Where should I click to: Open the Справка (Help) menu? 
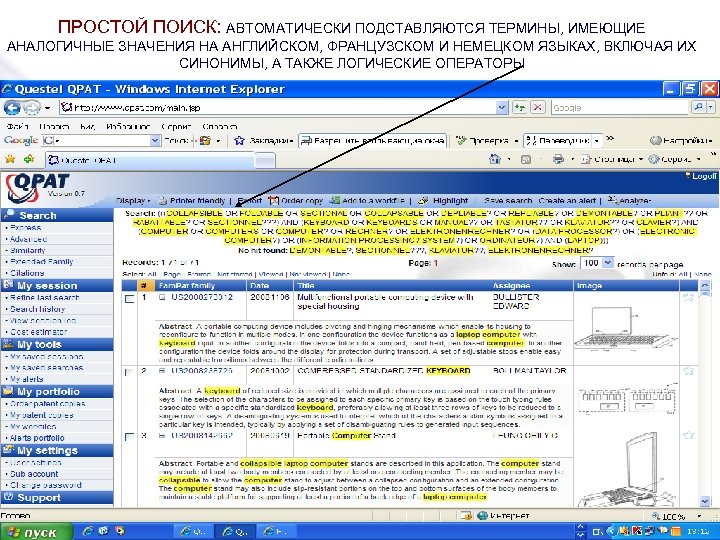pos(220,126)
